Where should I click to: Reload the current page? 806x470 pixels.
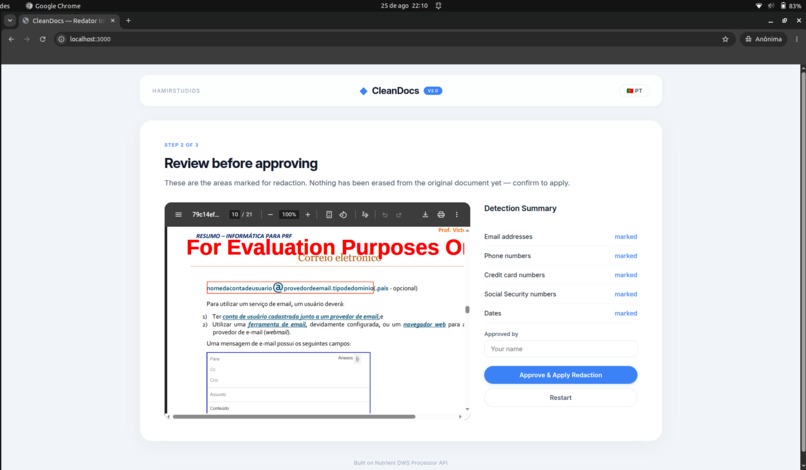coord(43,39)
